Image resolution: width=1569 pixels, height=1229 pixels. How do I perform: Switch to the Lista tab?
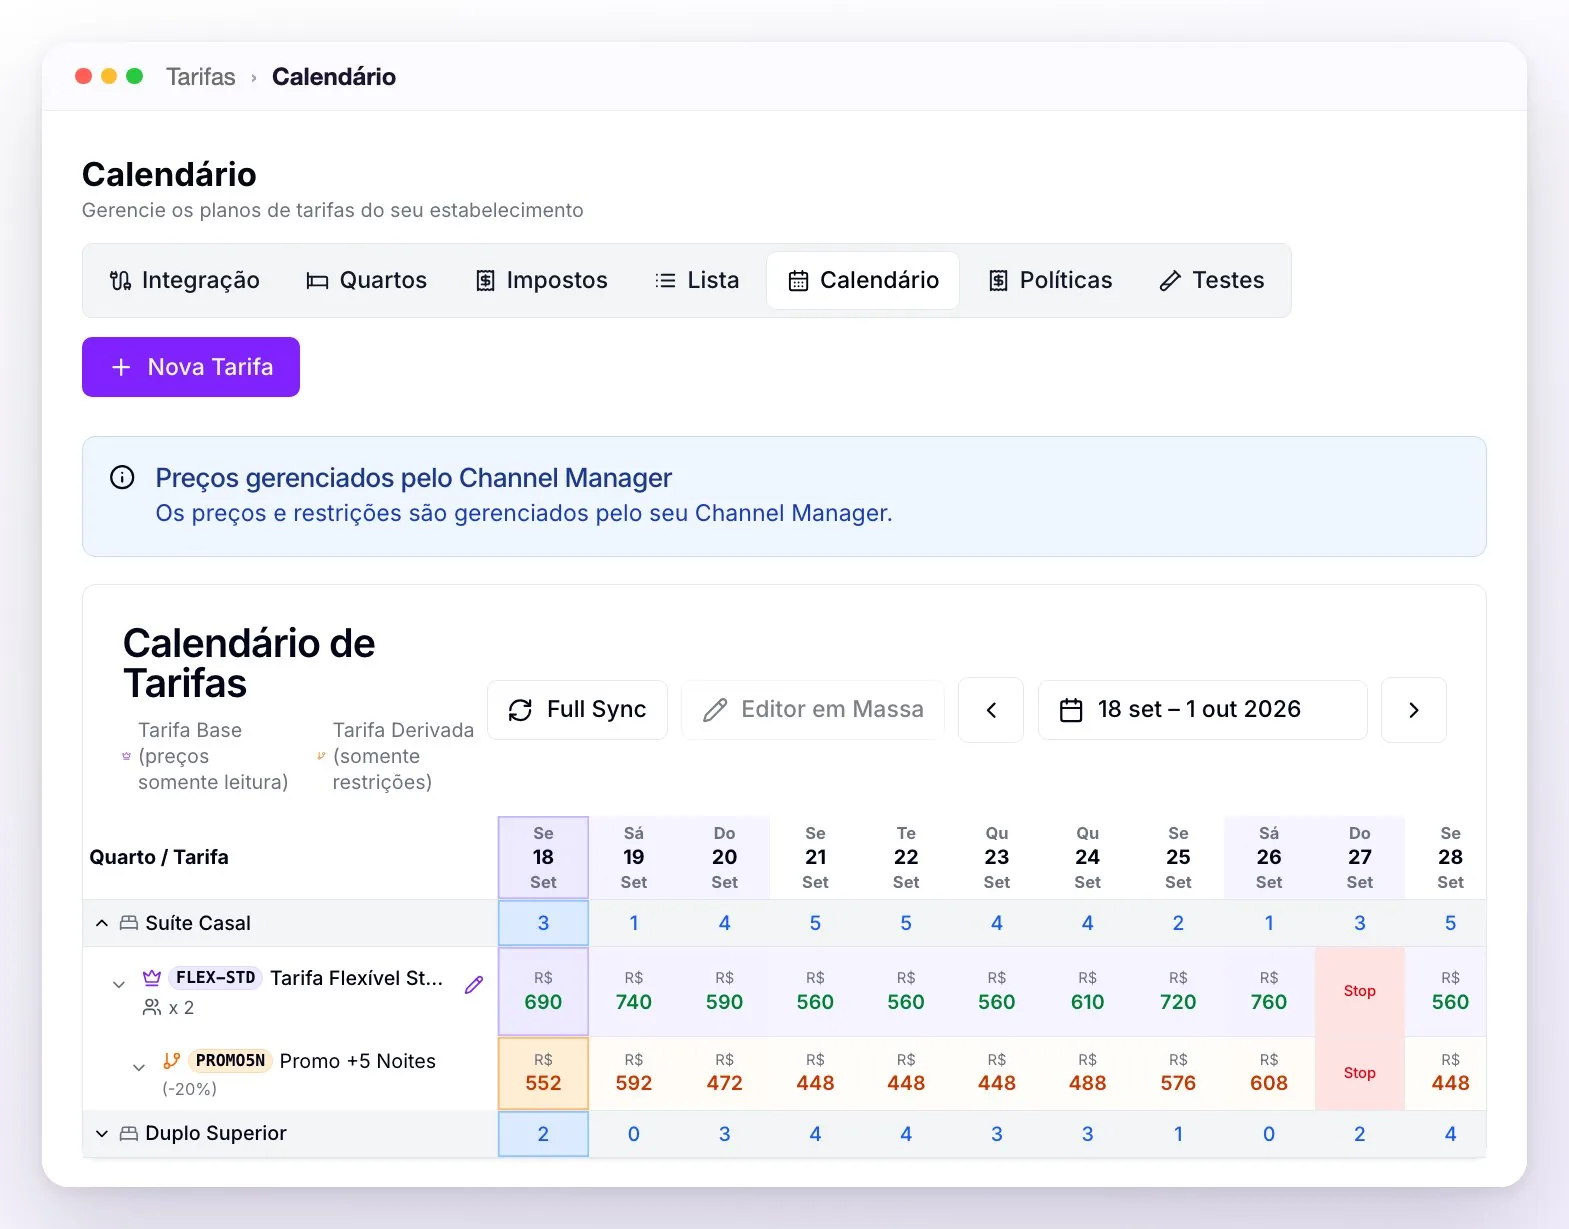(x=696, y=281)
